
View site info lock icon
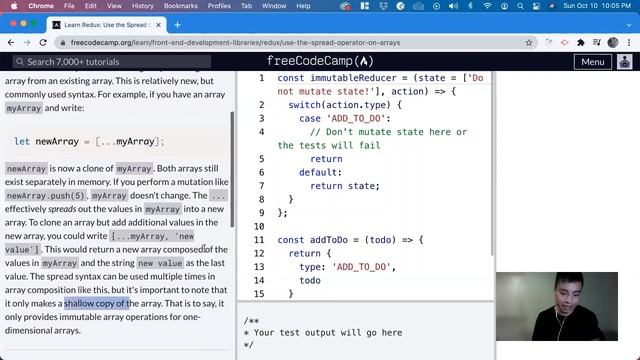63,42
